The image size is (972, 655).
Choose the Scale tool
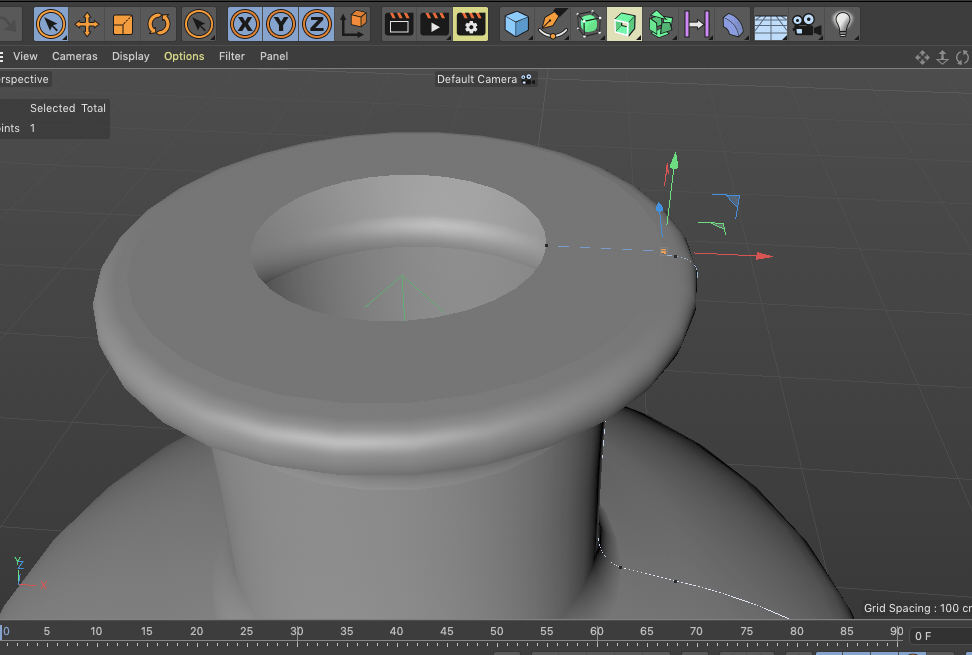click(123, 23)
